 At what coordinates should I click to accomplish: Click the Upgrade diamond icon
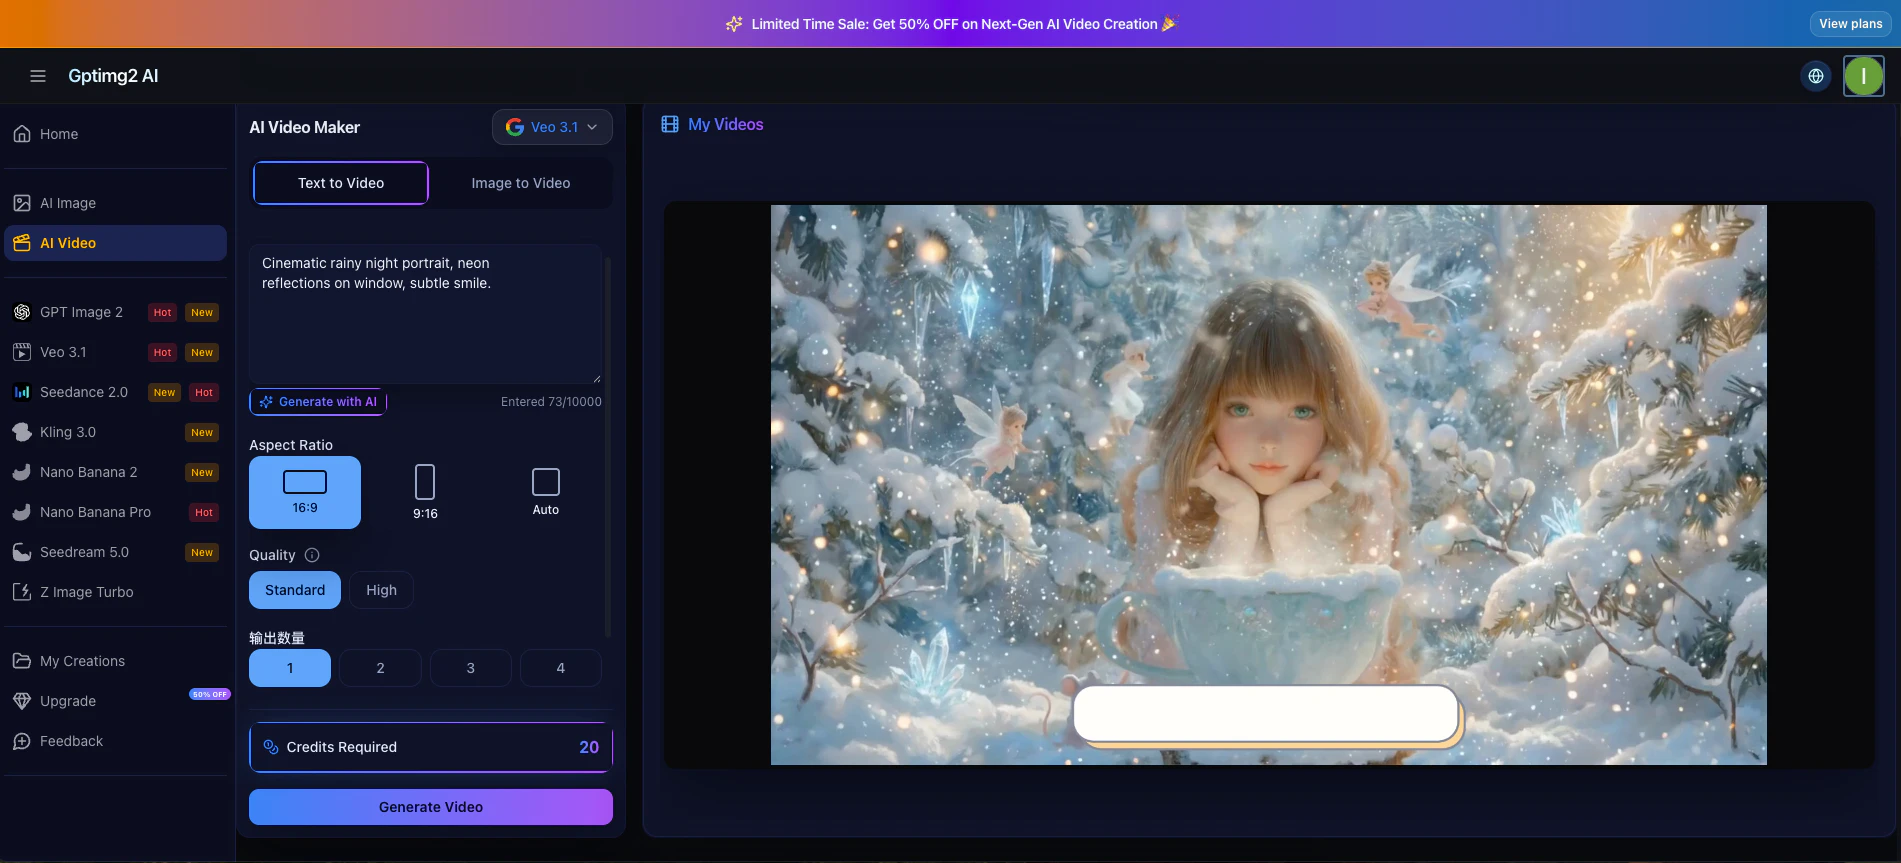[x=22, y=701]
